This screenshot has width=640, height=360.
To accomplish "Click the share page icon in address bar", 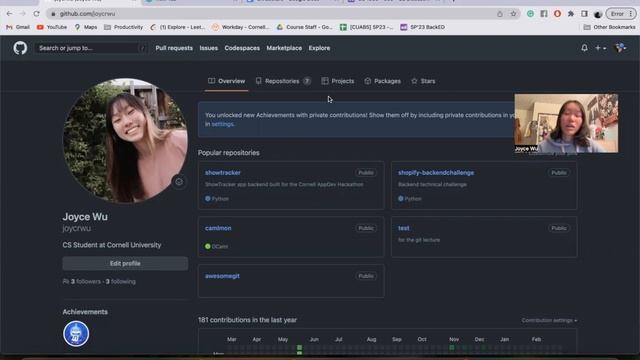I will coord(500,13).
